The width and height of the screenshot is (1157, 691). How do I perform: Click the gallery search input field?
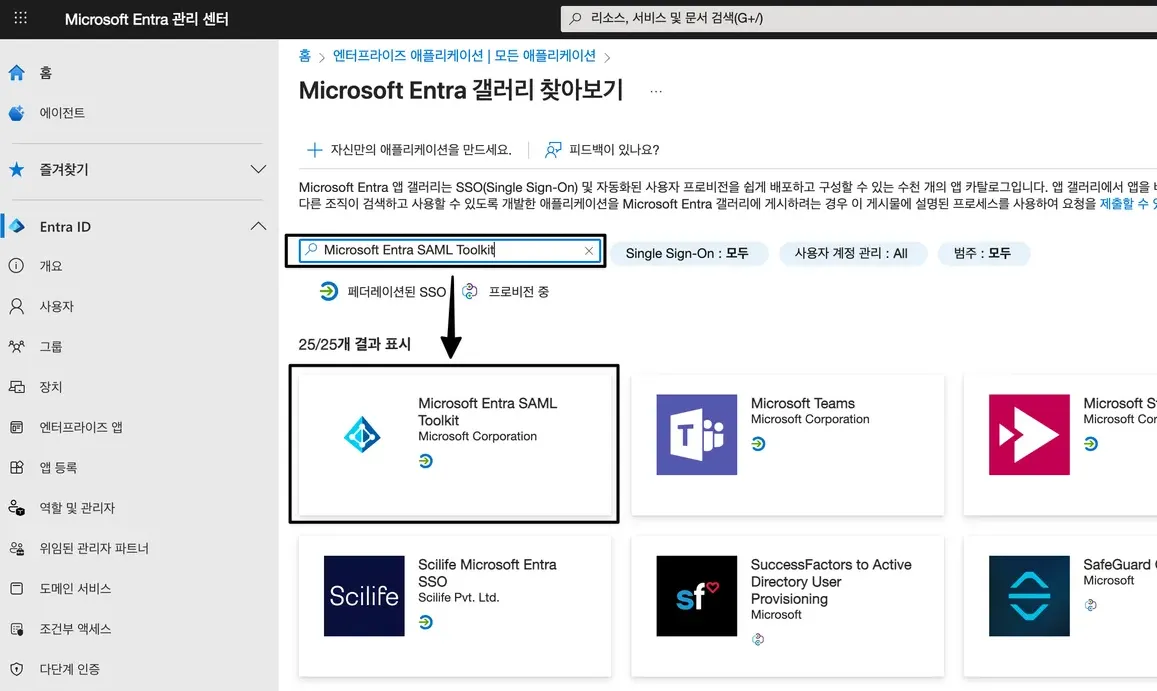pyautogui.click(x=450, y=251)
